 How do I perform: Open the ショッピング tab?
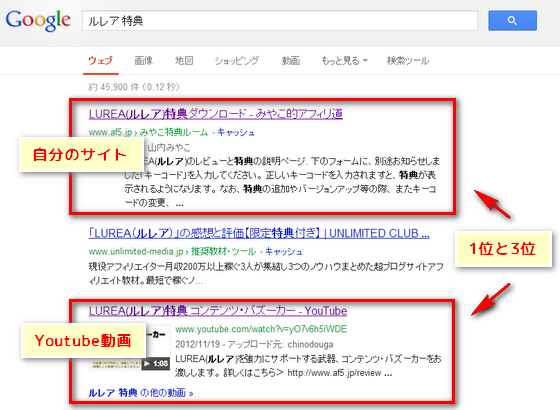coord(237,61)
